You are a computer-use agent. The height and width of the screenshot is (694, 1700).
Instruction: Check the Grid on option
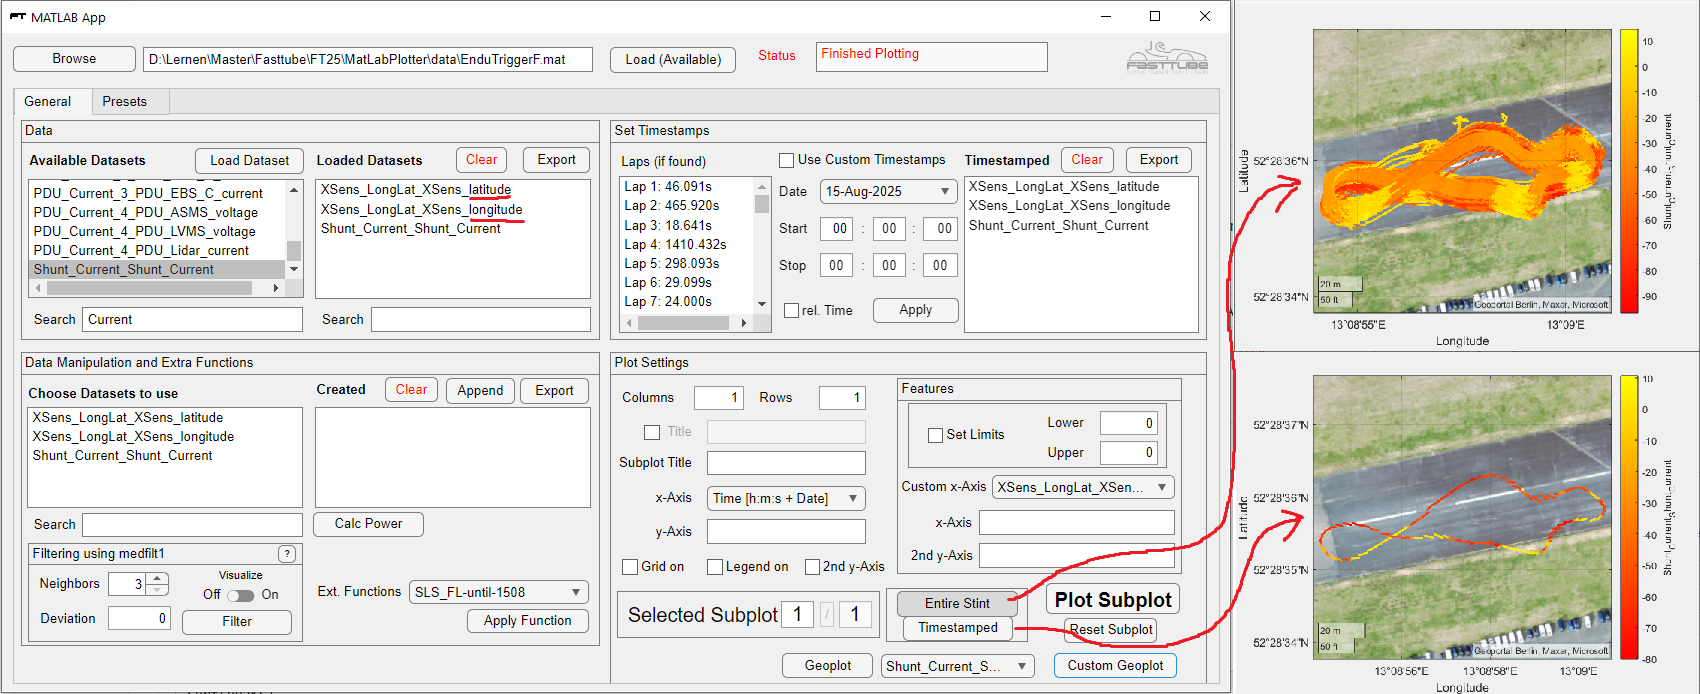pyautogui.click(x=630, y=567)
